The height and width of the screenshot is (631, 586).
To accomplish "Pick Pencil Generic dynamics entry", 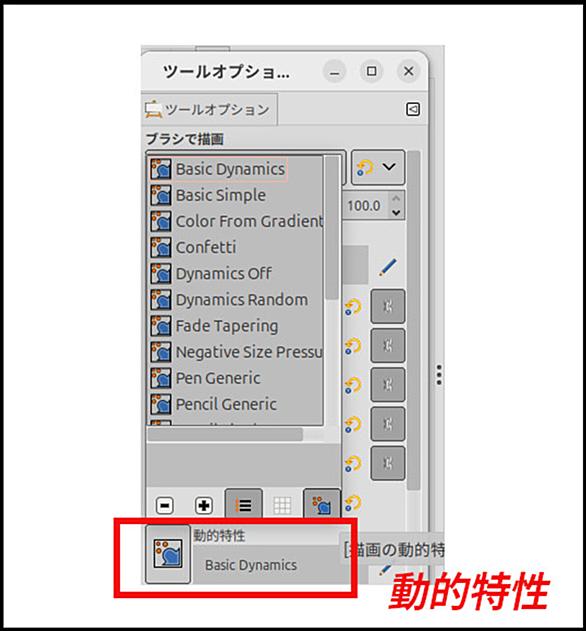I will click(x=235, y=404).
